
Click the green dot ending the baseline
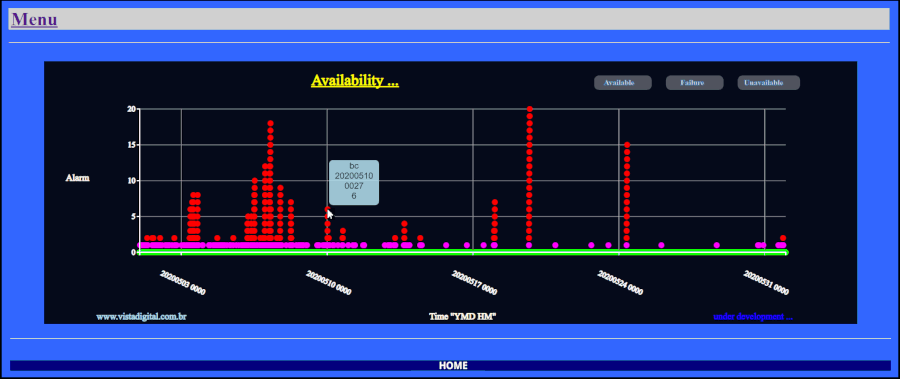785,252
